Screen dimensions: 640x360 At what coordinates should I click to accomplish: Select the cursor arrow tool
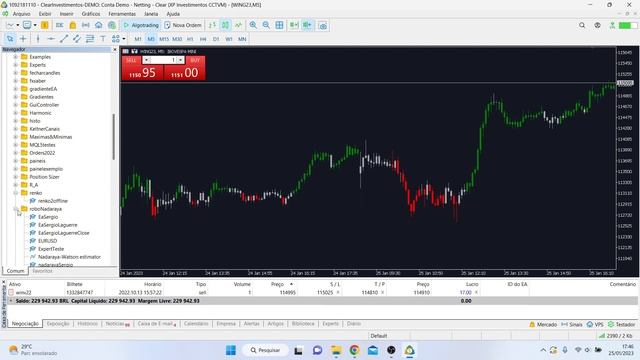(x=10, y=39)
